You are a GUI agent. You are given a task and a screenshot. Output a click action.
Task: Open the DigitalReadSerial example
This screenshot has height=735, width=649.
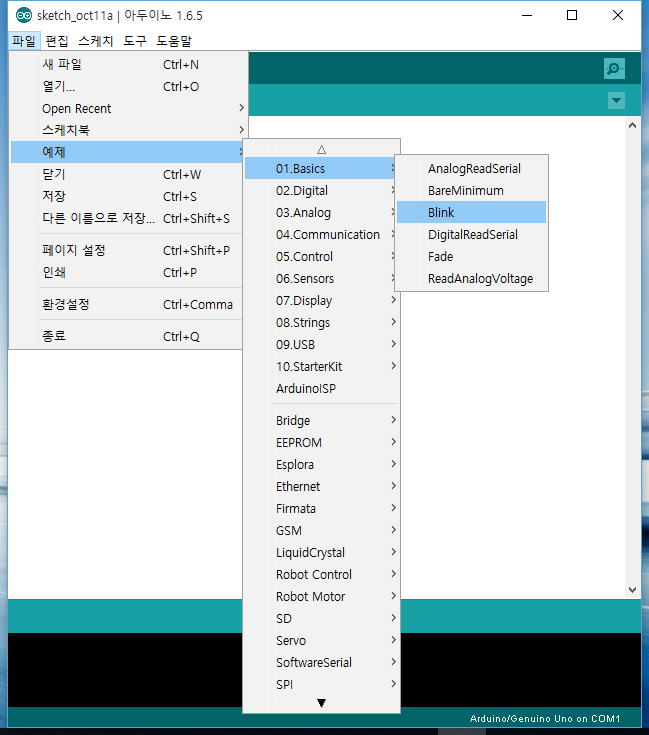tap(471, 234)
